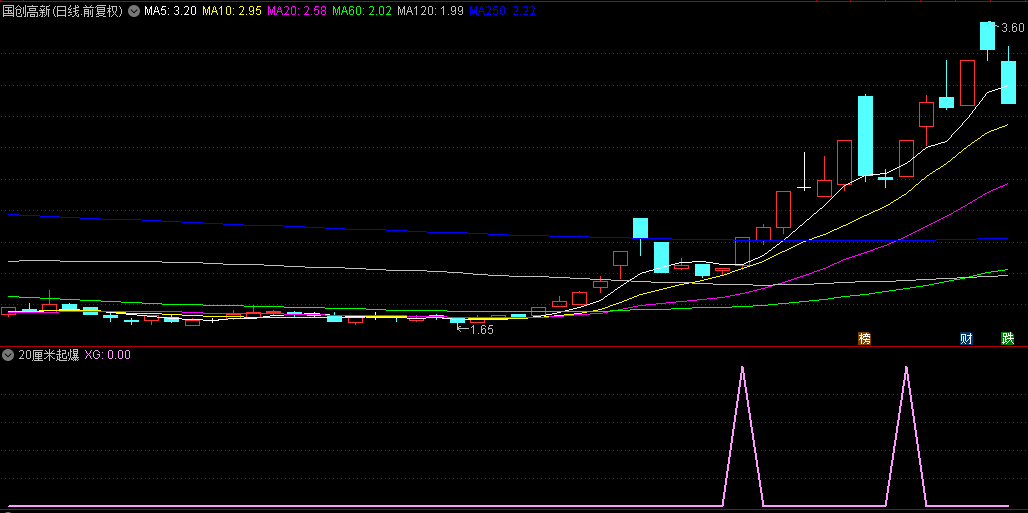Click the first XG signal spike peak
1028x513 pixels.
click(742, 367)
